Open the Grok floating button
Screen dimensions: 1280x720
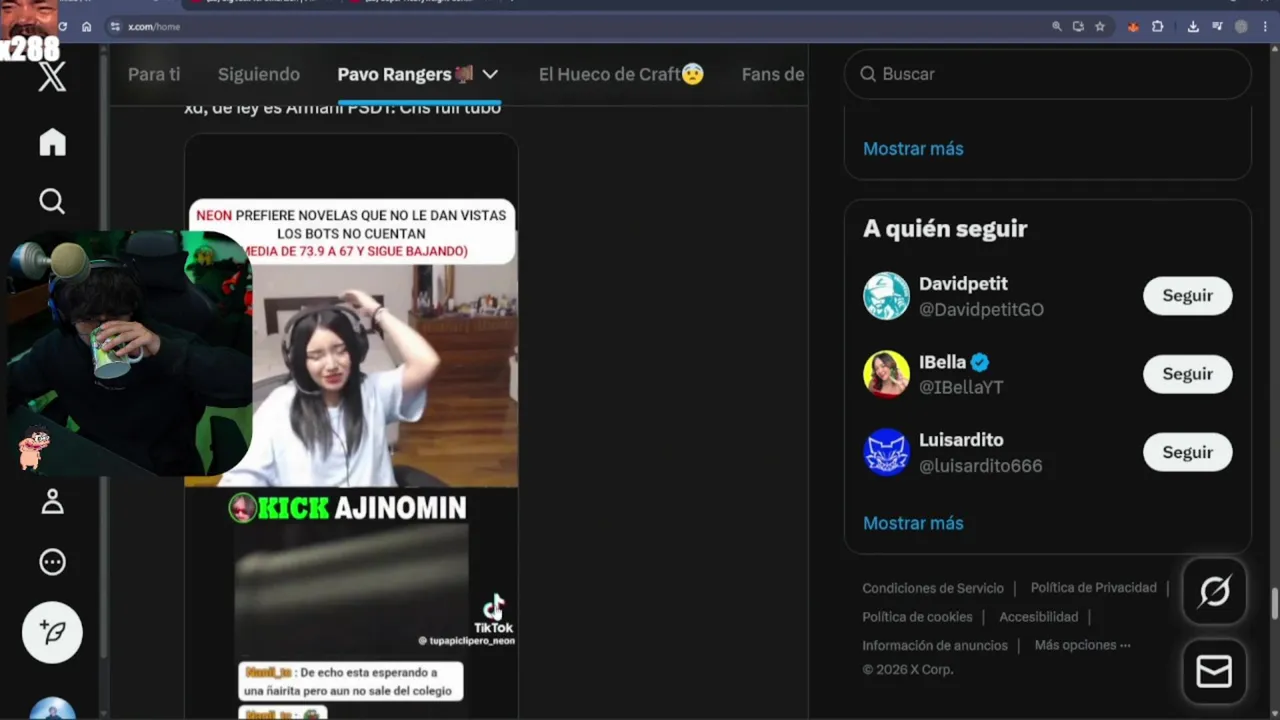(x=1214, y=592)
